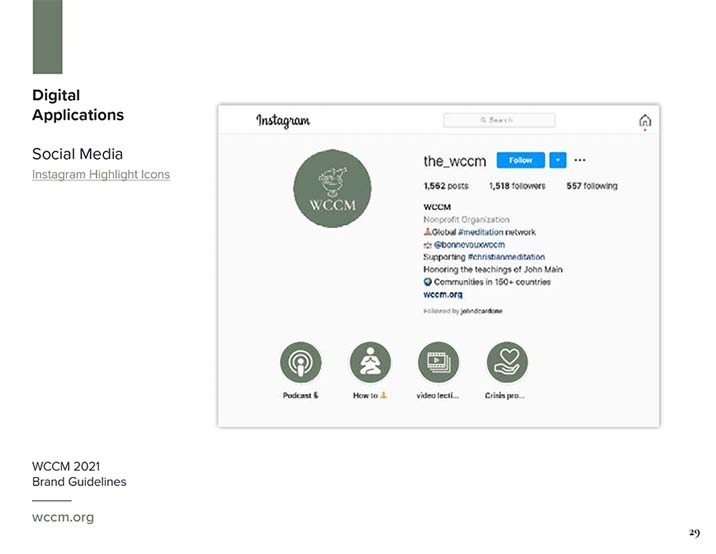Click the 1,562 posts count

coord(446,186)
